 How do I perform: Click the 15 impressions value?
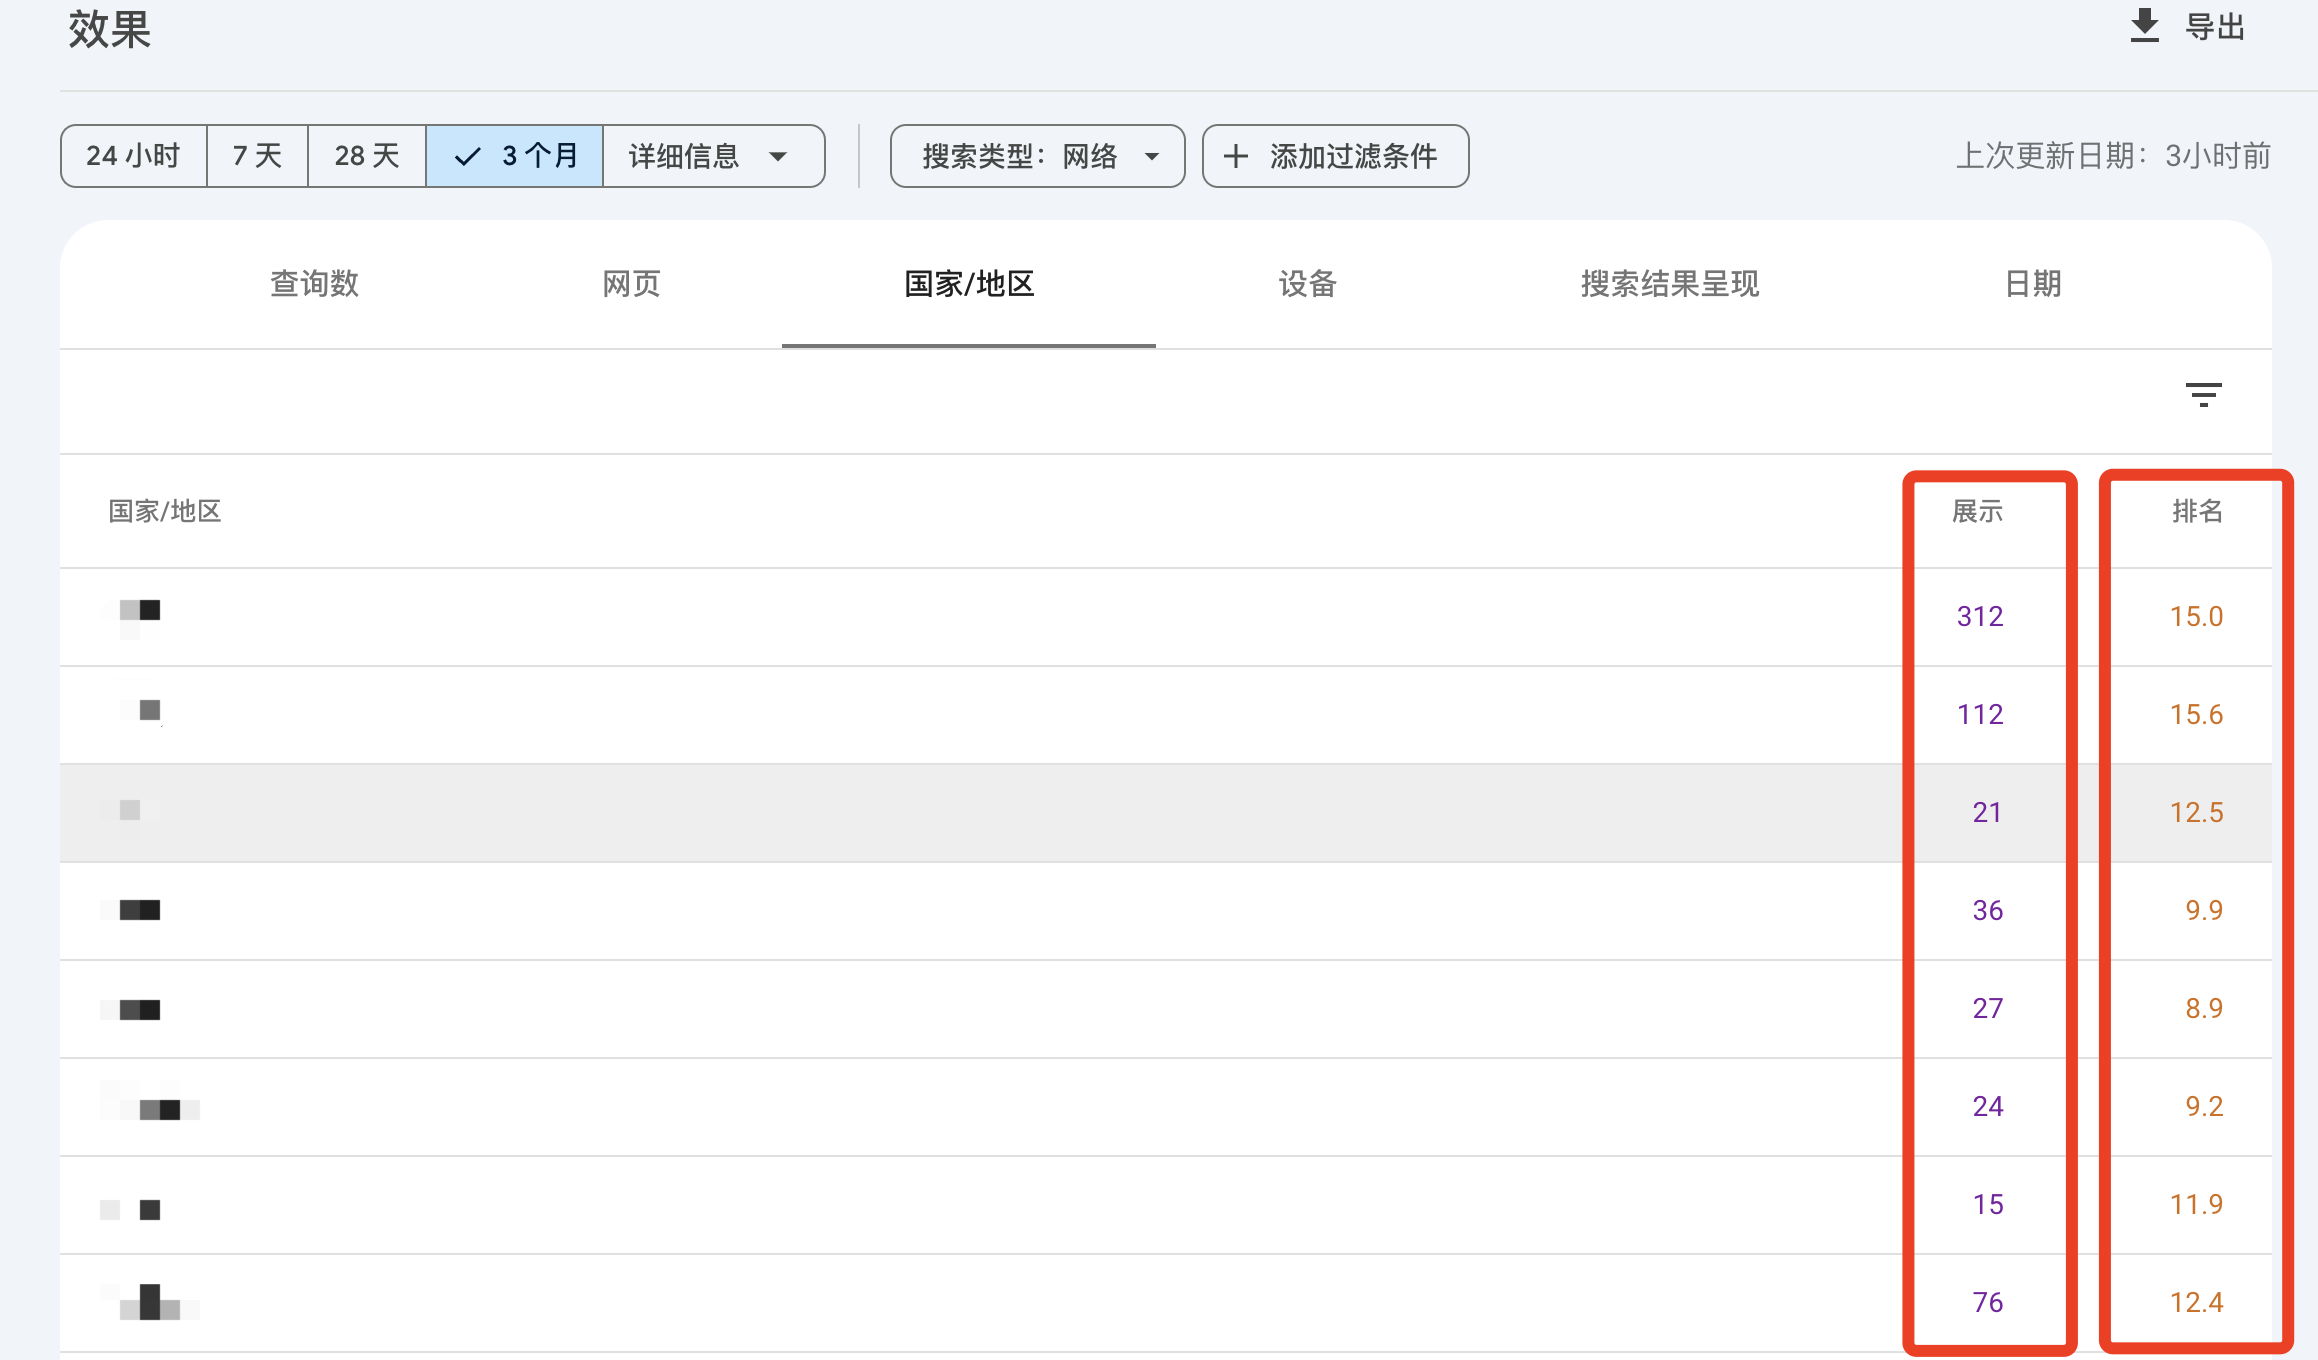click(x=1987, y=1204)
